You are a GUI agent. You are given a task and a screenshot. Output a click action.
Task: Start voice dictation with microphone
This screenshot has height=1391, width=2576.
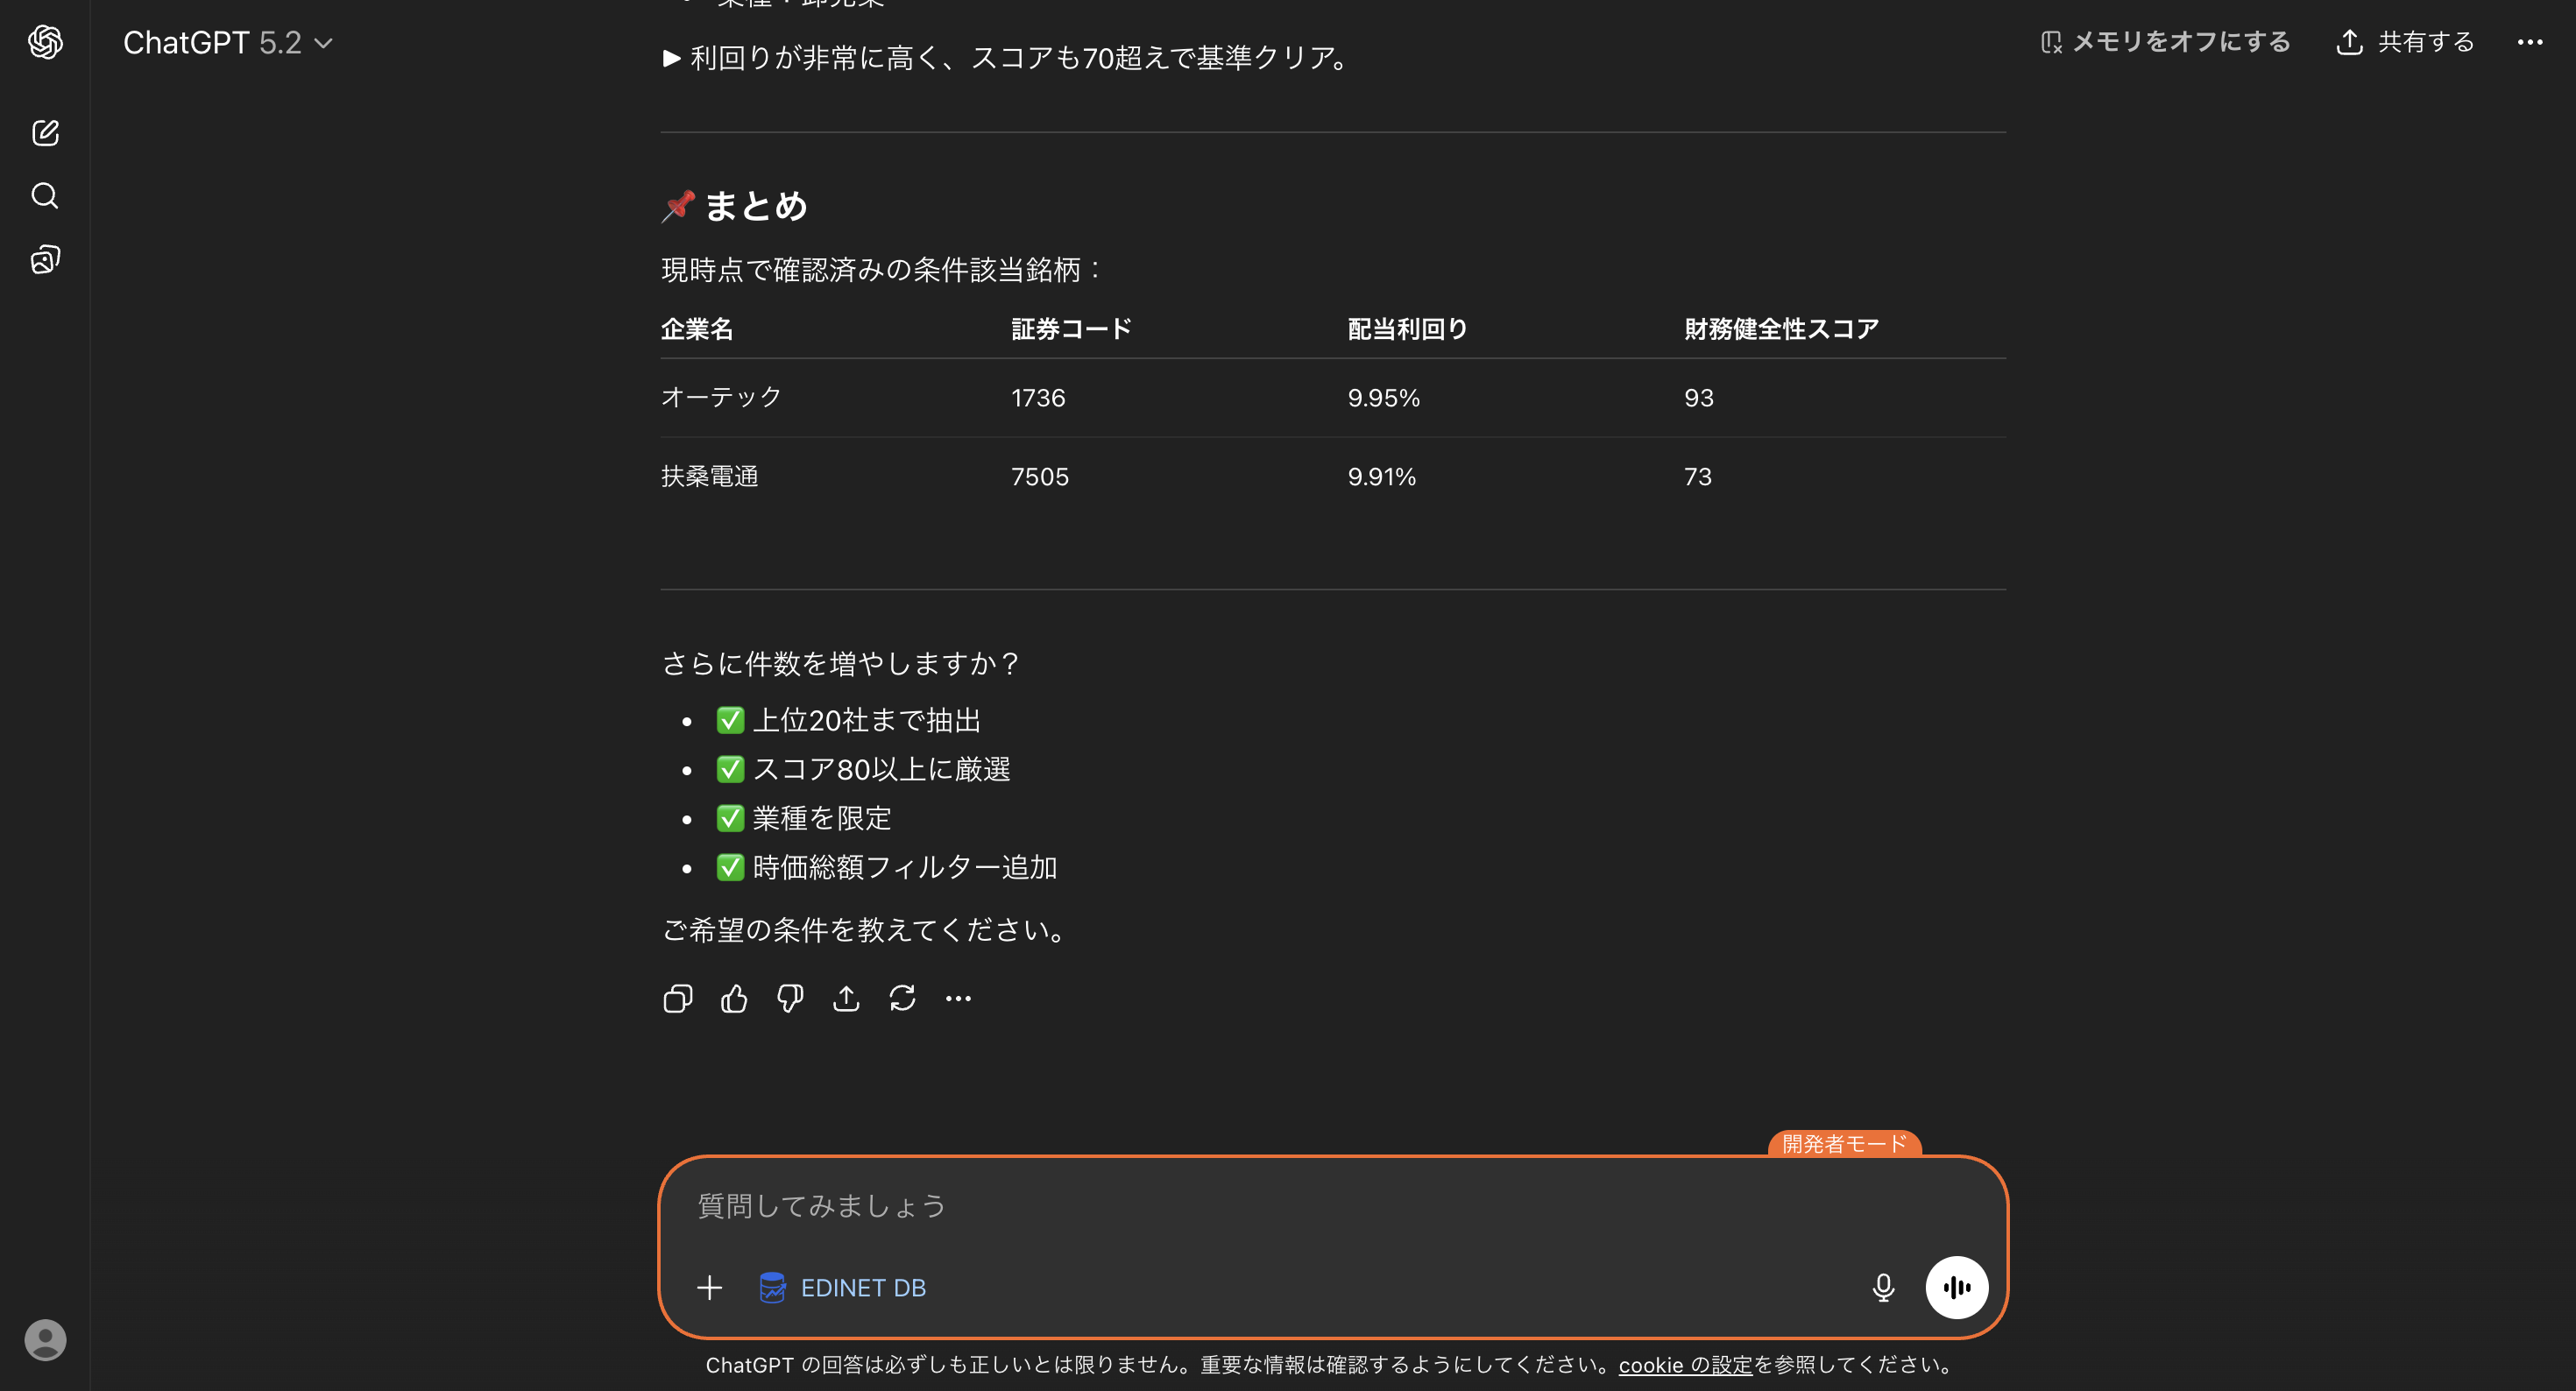pyautogui.click(x=1884, y=1287)
